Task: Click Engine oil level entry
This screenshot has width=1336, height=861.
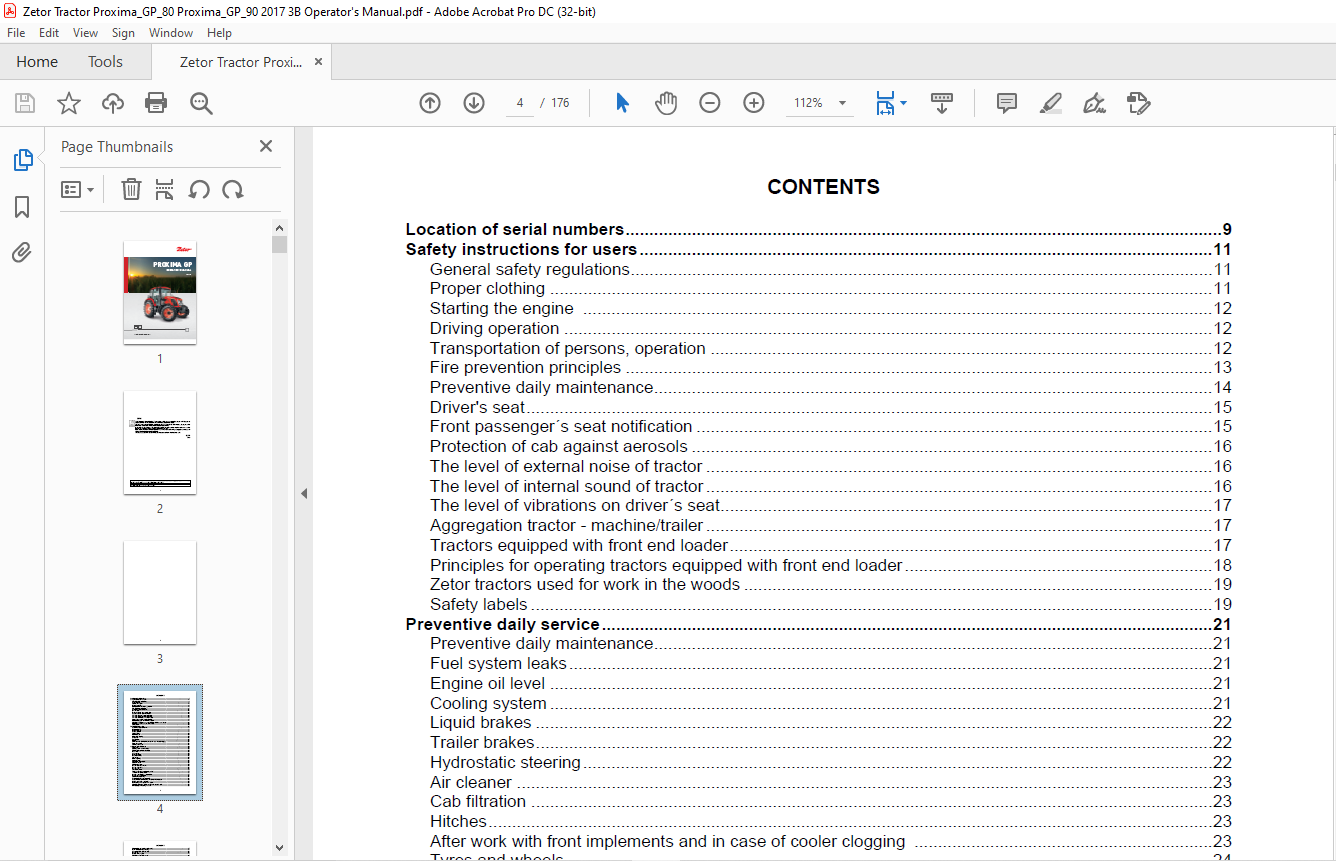Action: (x=830, y=684)
